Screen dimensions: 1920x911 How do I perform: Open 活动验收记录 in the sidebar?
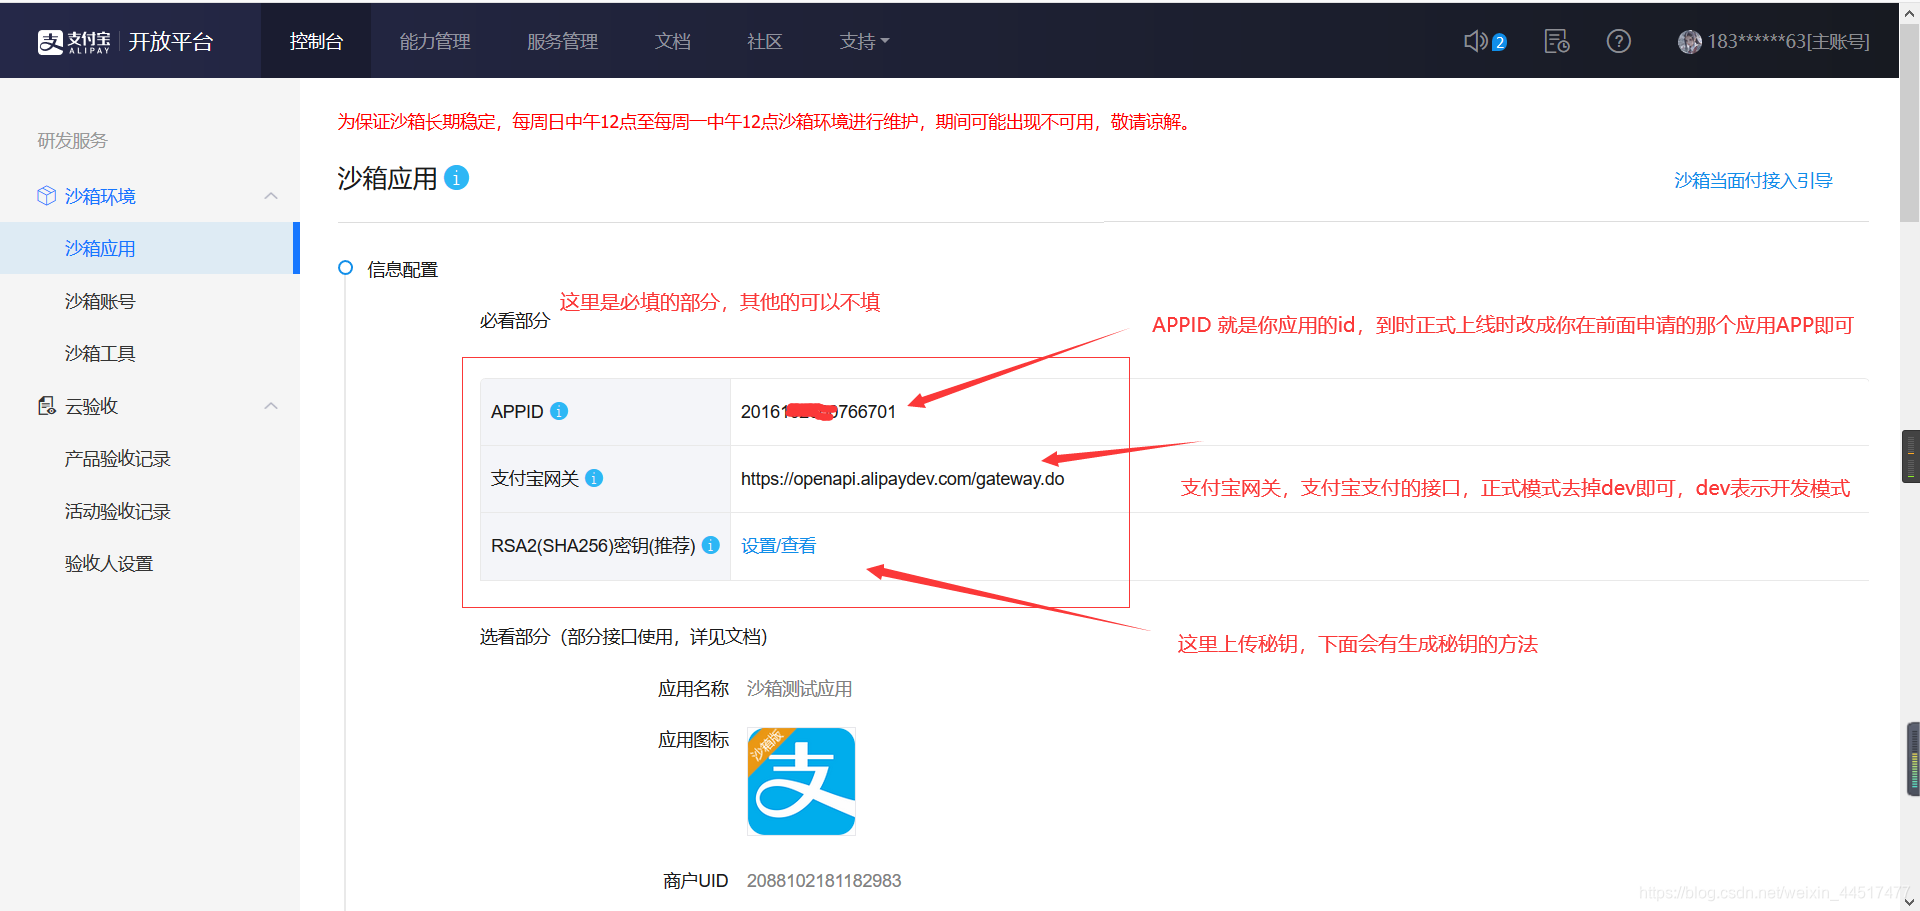point(118,511)
